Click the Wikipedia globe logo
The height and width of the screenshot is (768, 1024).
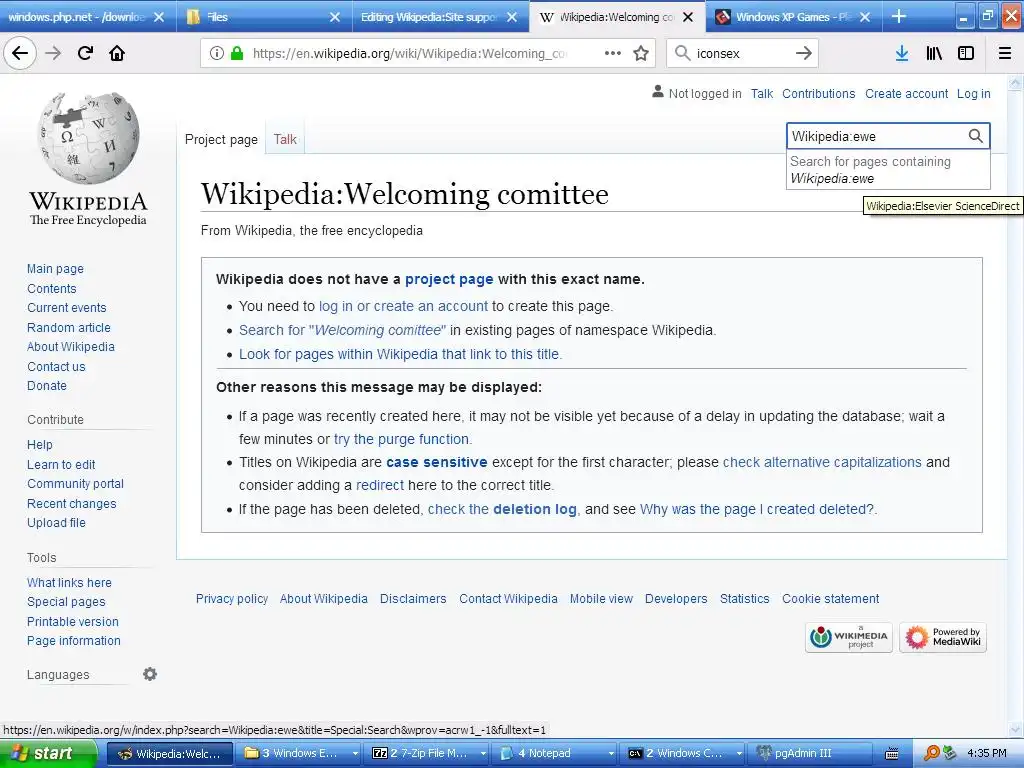coord(88,138)
